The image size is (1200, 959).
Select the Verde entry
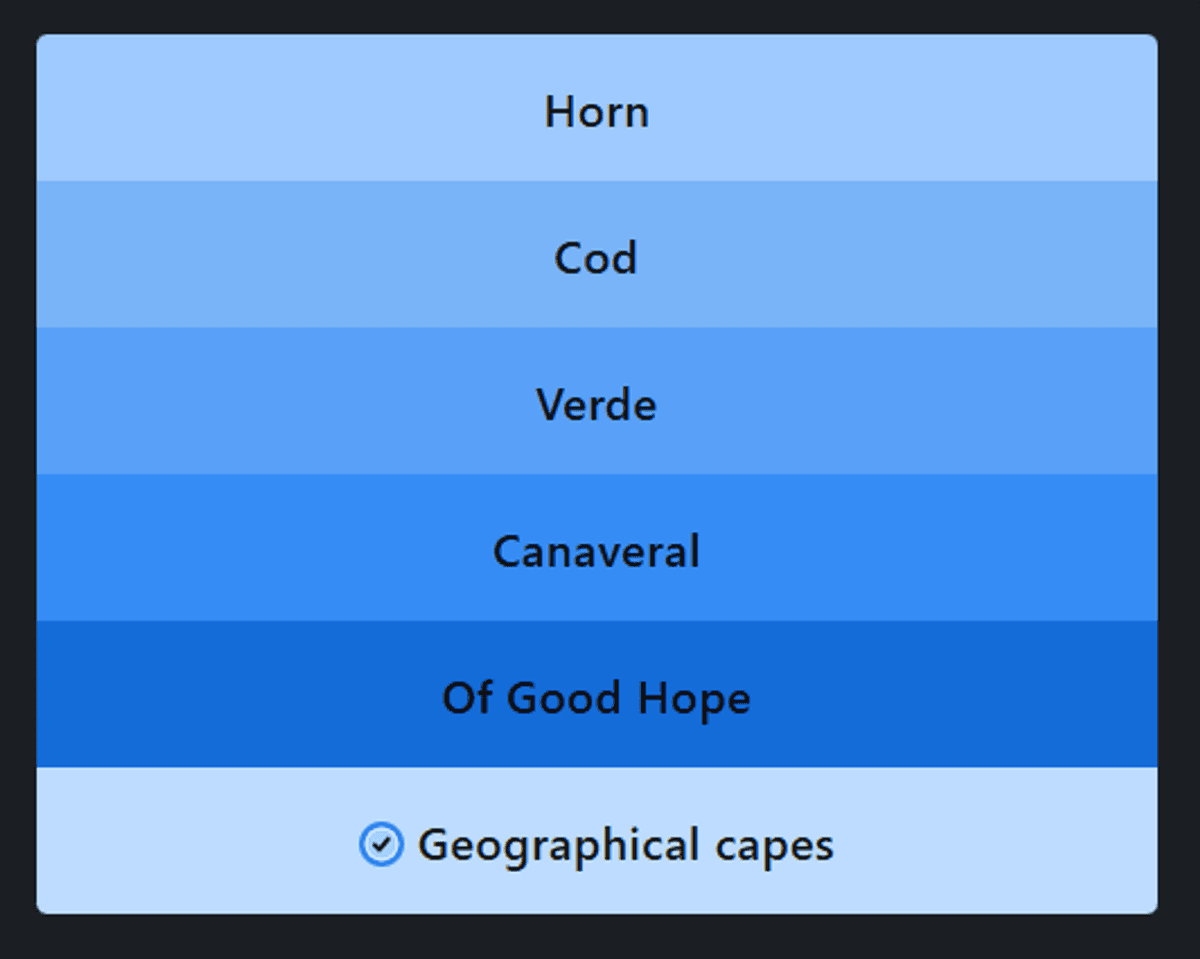(597, 401)
